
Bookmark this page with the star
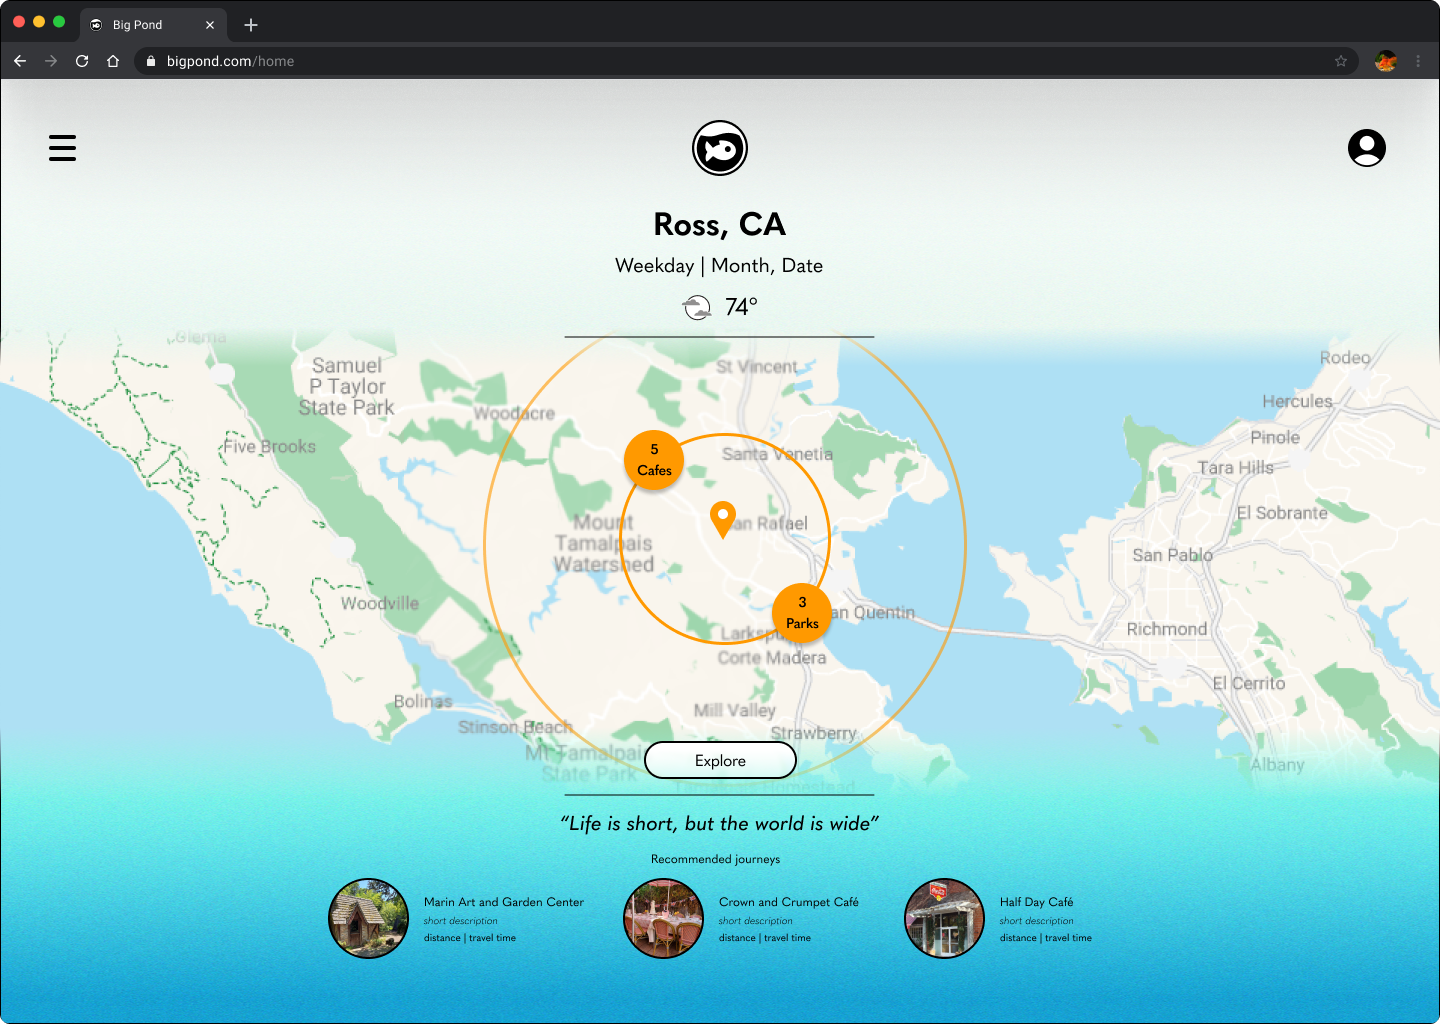tap(1341, 61)
